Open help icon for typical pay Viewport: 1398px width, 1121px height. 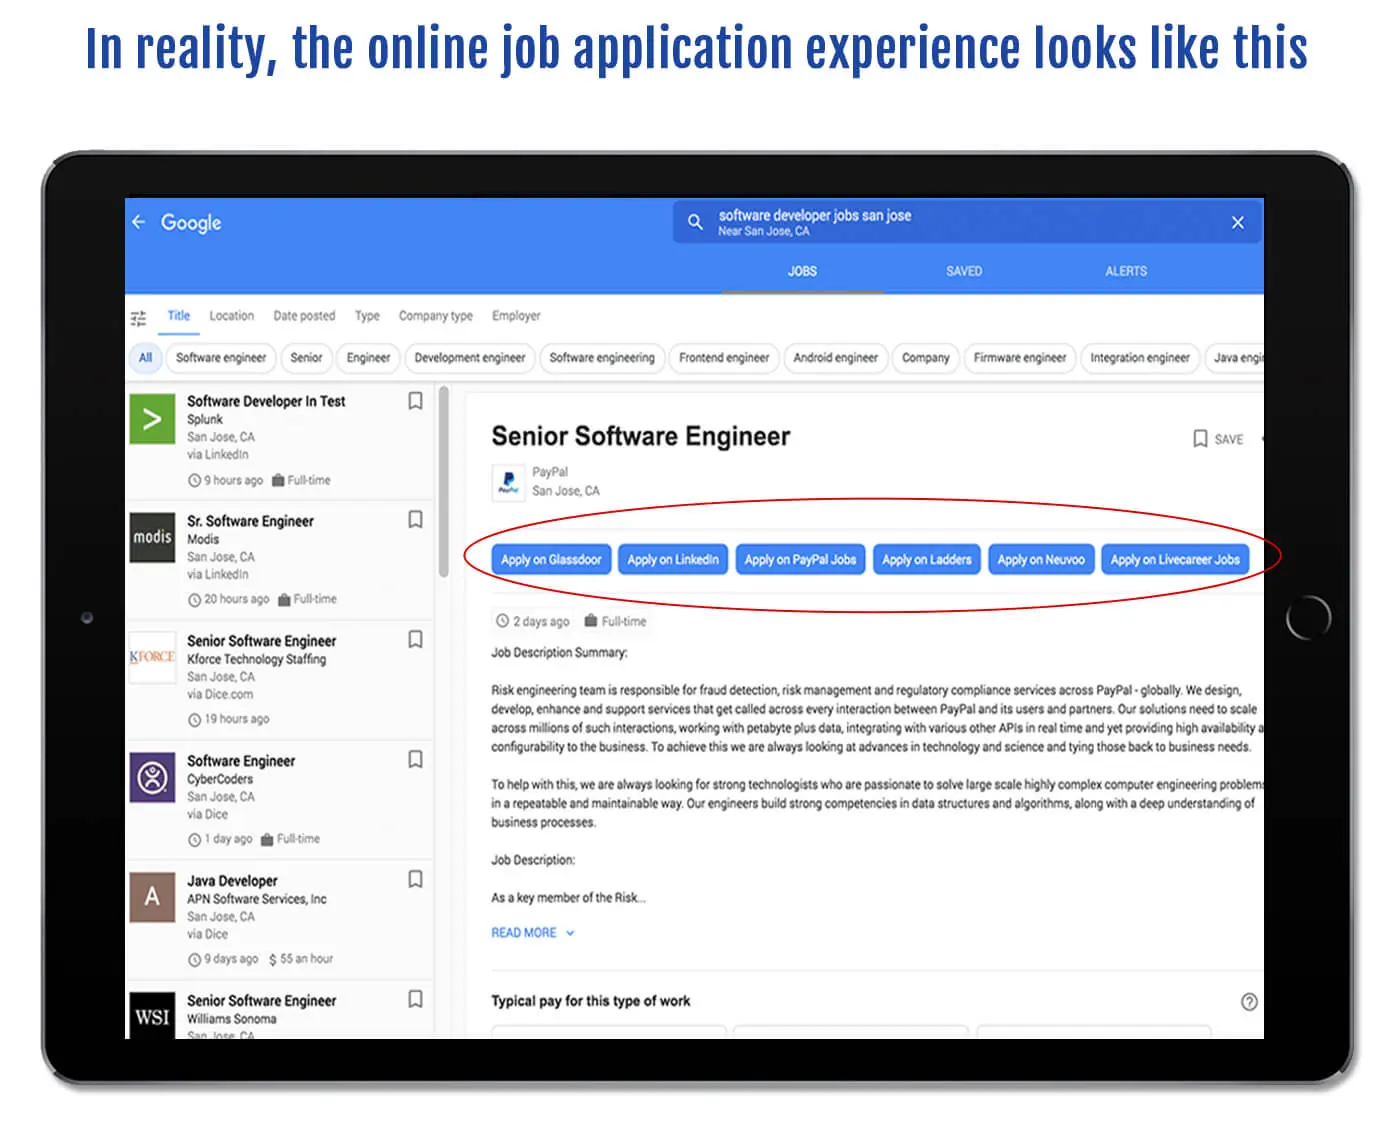pyautogui.click(x=1249, y=1002)
